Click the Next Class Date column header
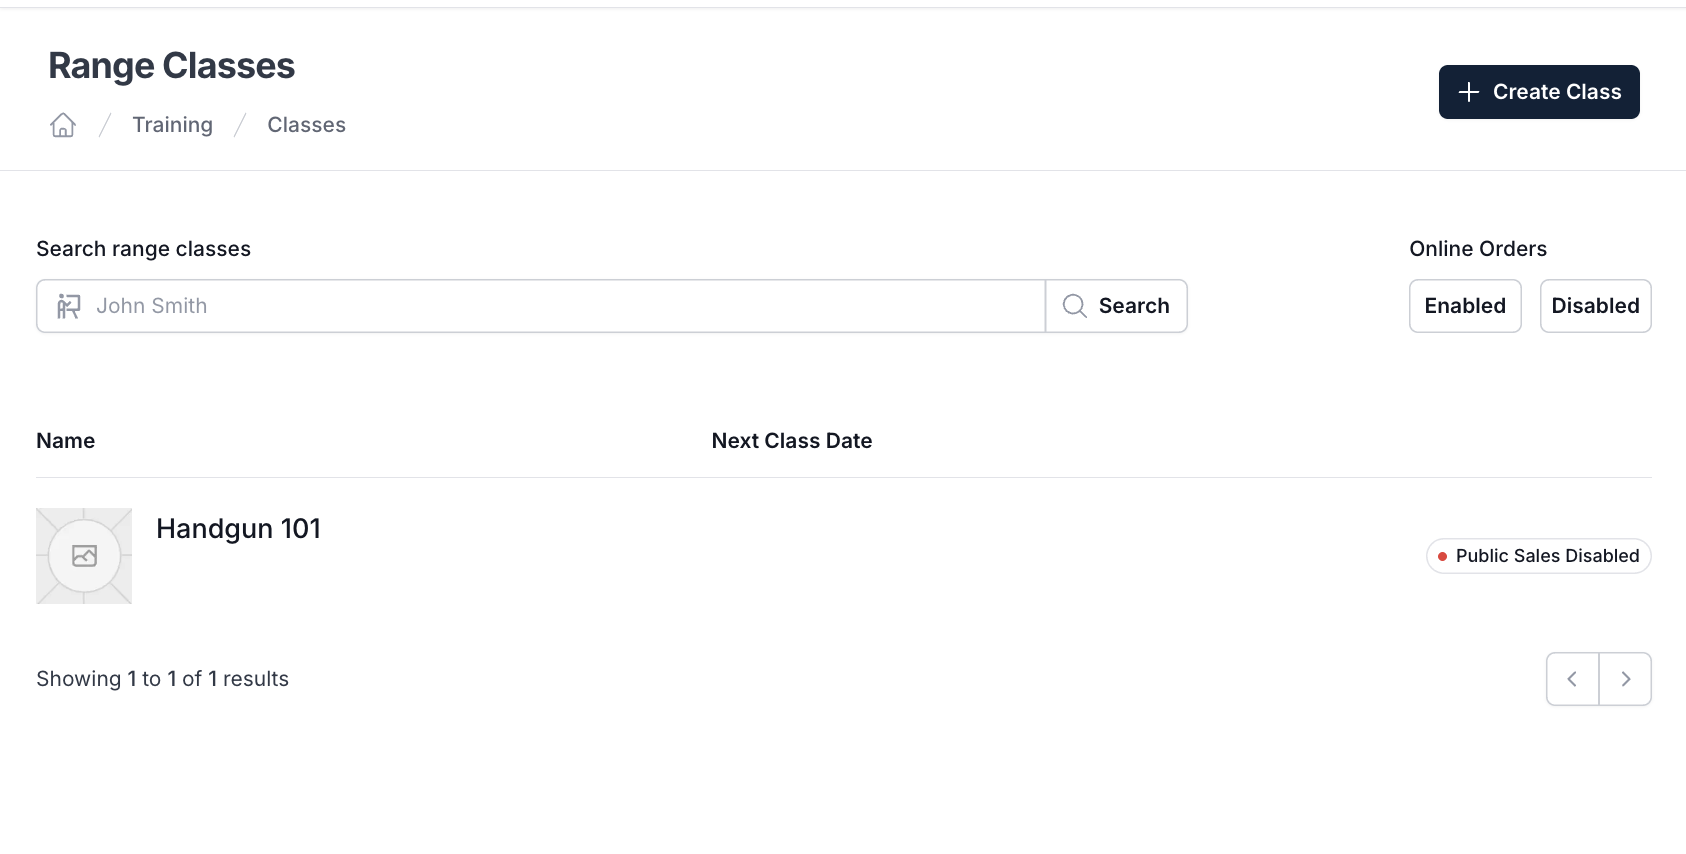This screenshot has width=1686, height=854. coord(792,441)
